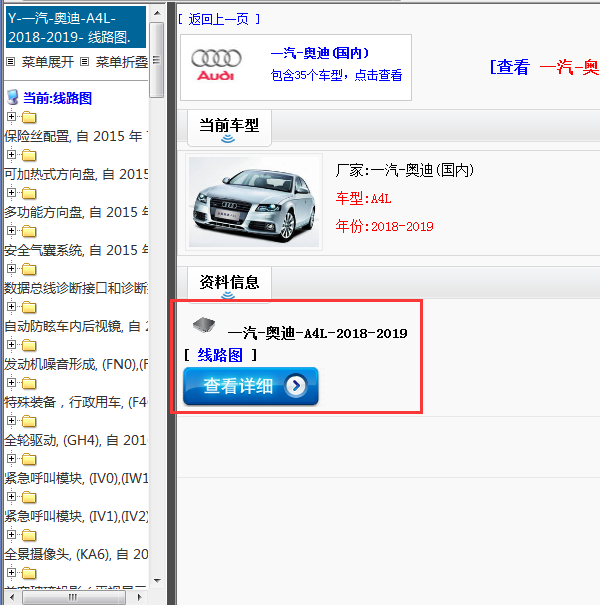Viewport: 600px width, 605px height.
Task: Click the list icon before 菜单展开
Action: pos(11,62)
